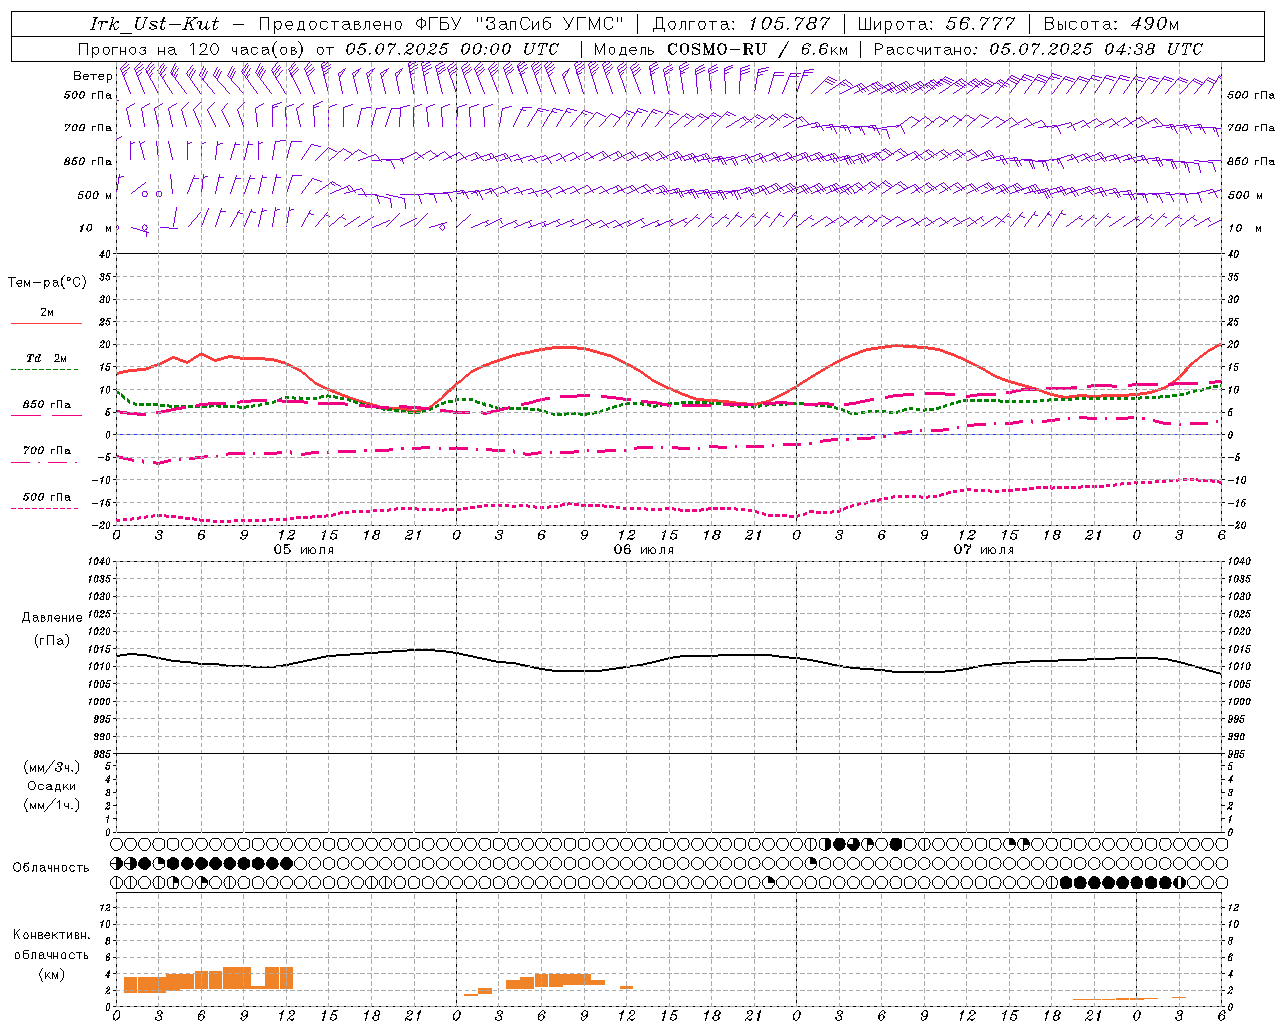The image size is (1280, 1024).
Task: Click the Прогноз на 120 часа(ов) text
Action: pos(193,49)
